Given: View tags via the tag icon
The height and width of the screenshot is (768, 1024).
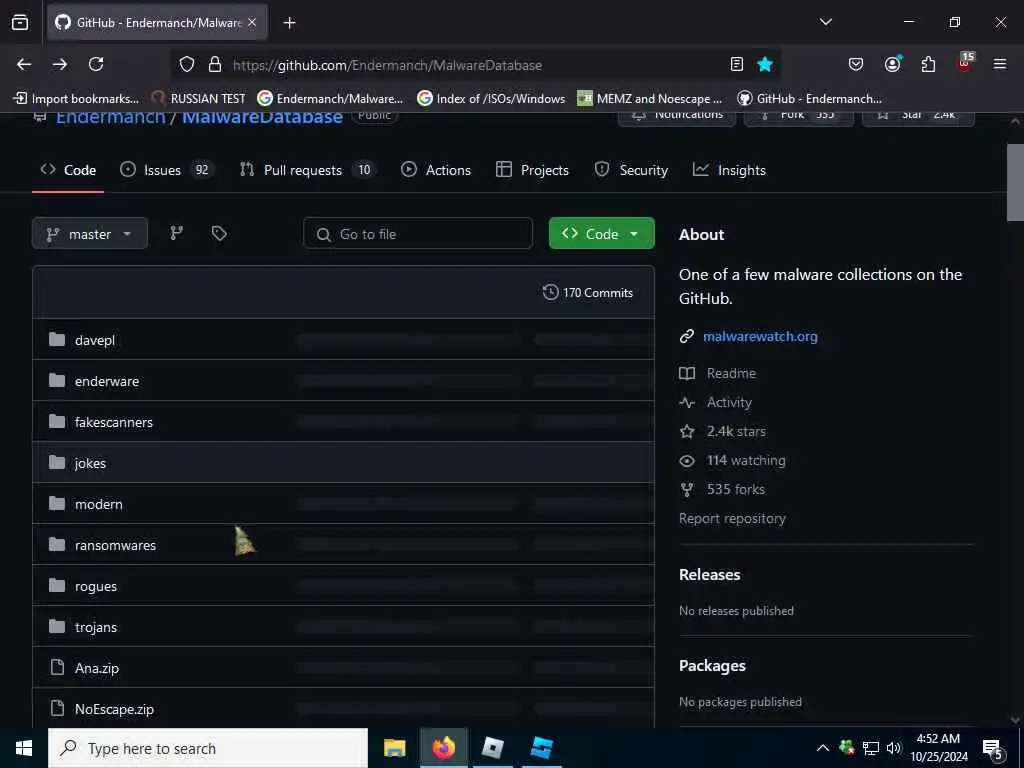Looking at the screenshot, I should [x=219, y=233].
